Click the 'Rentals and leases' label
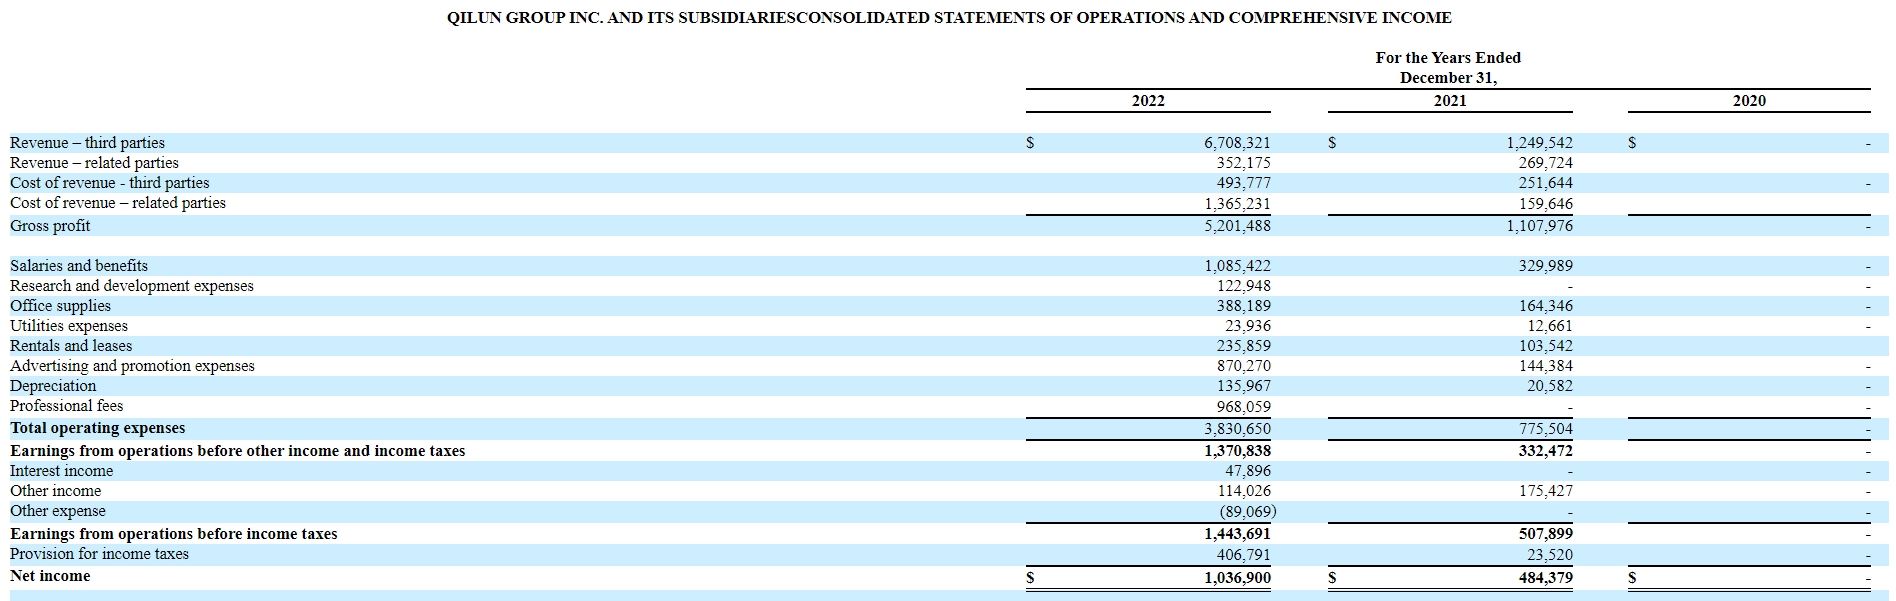 71,346
